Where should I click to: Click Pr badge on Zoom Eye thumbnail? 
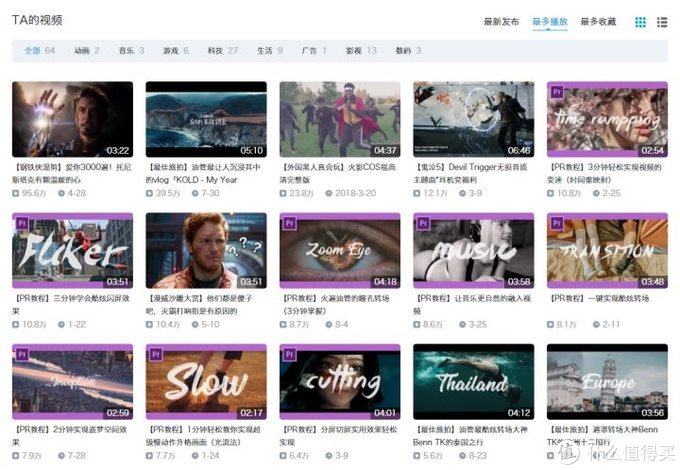288,223
